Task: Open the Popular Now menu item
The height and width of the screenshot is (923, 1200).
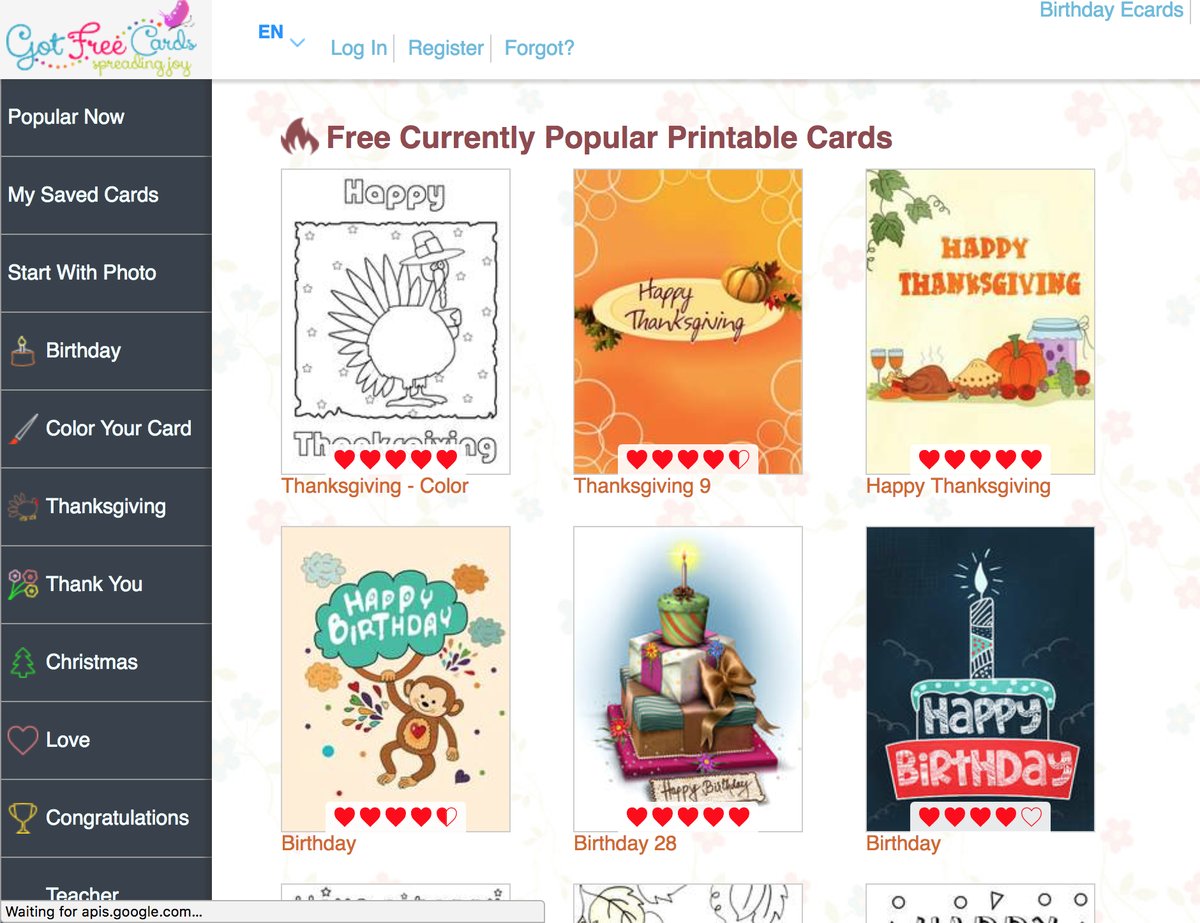Action: pyautogui.click(x=106, y=117)
